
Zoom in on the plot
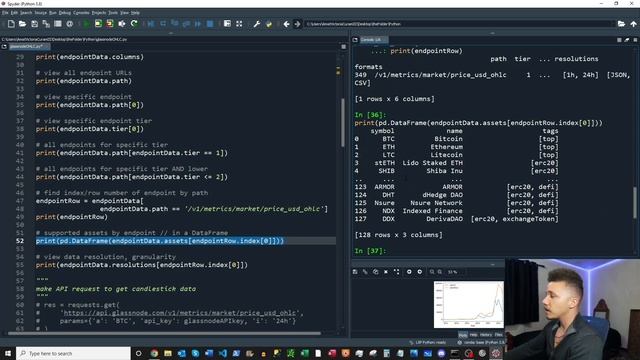440,272
